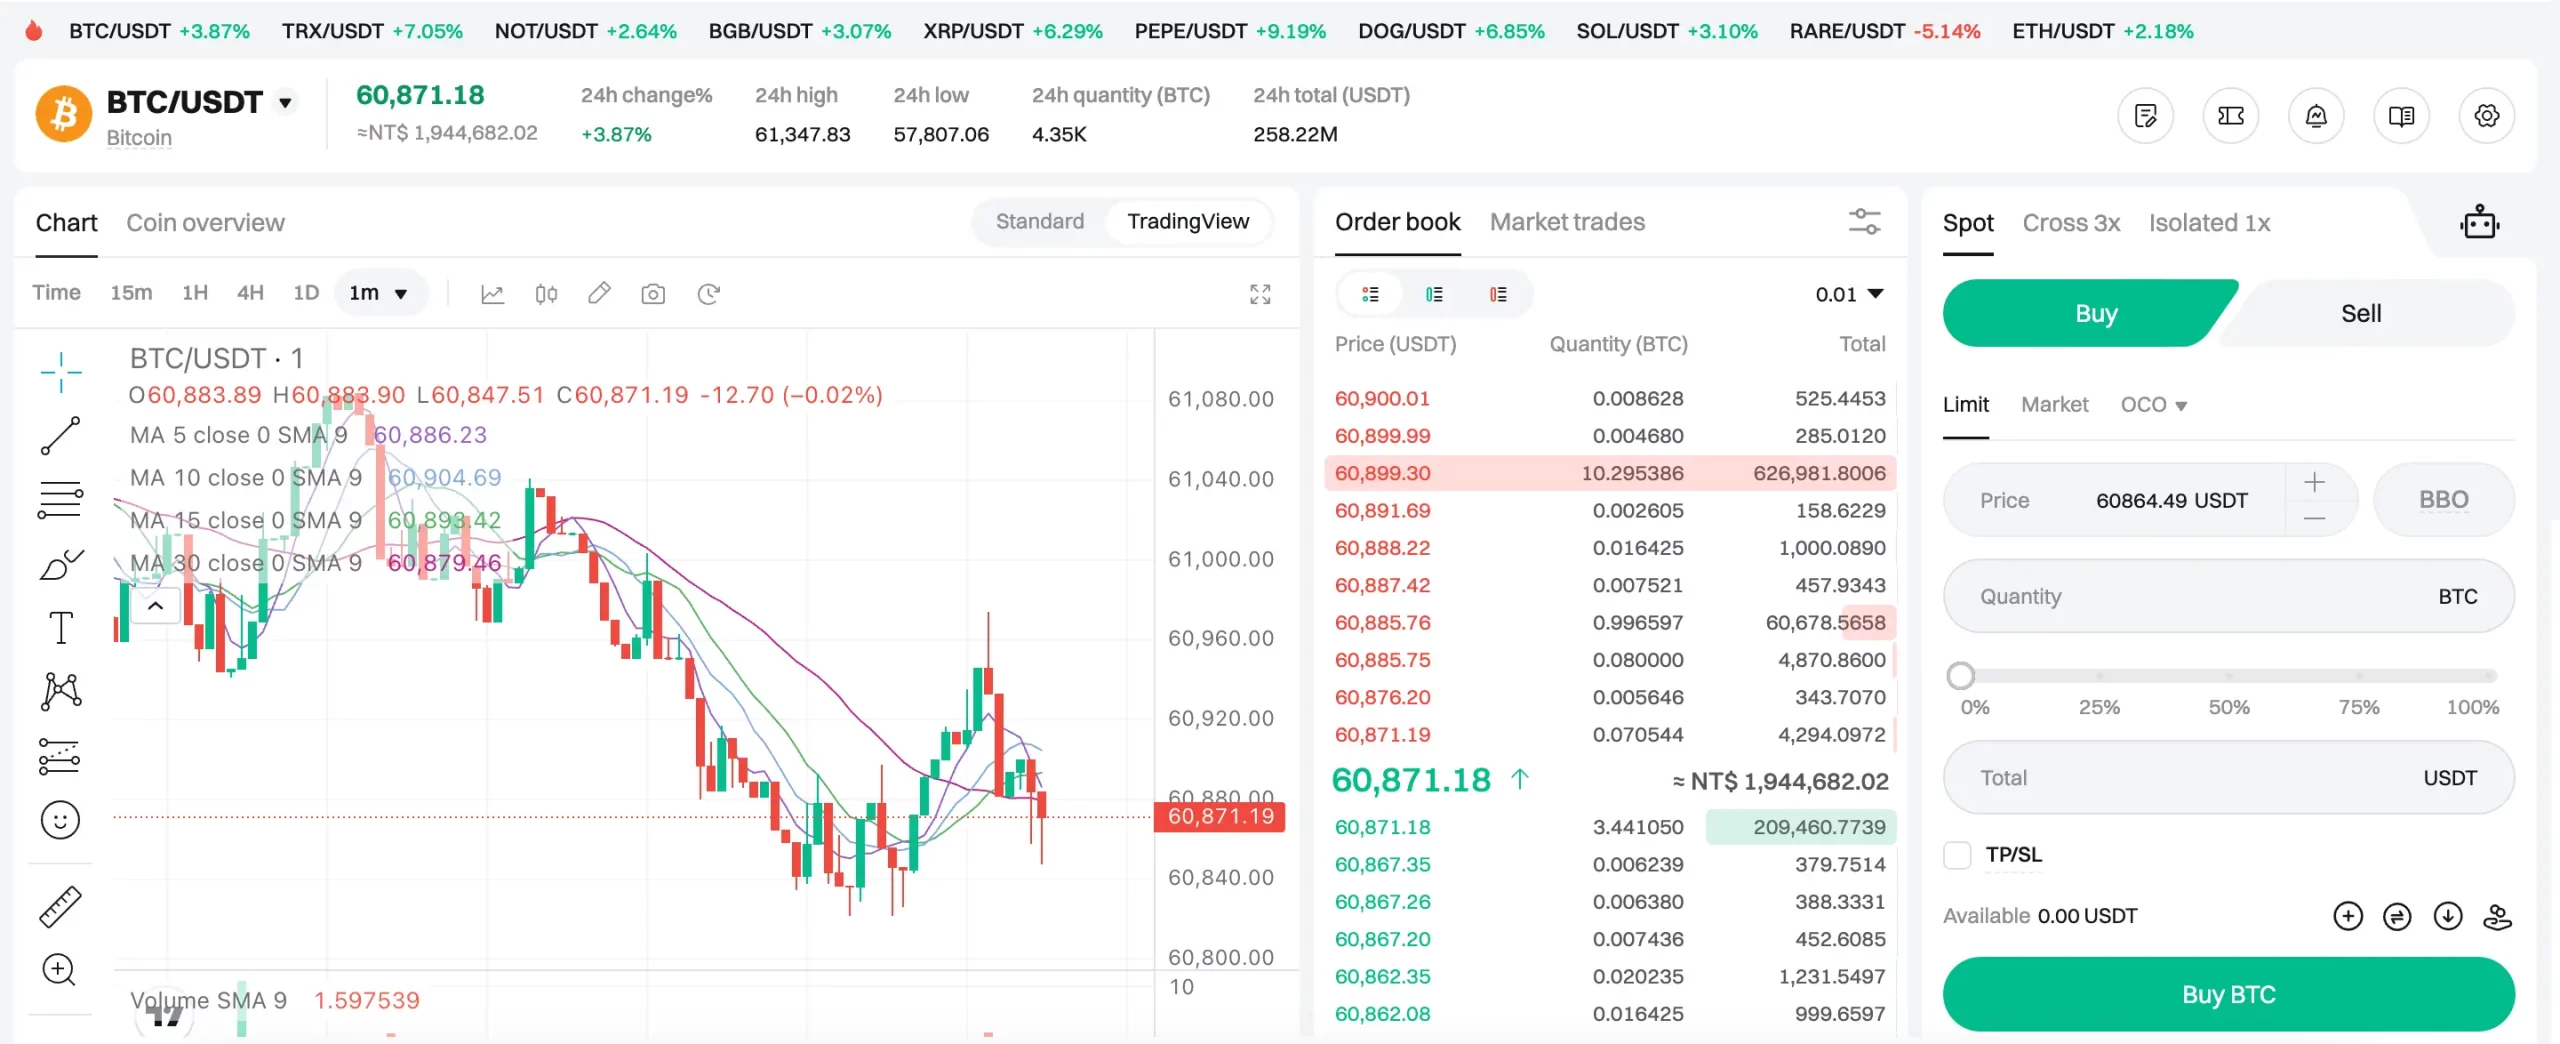Select the trend line drawing tool
2560x1044 pixels.
60,436
